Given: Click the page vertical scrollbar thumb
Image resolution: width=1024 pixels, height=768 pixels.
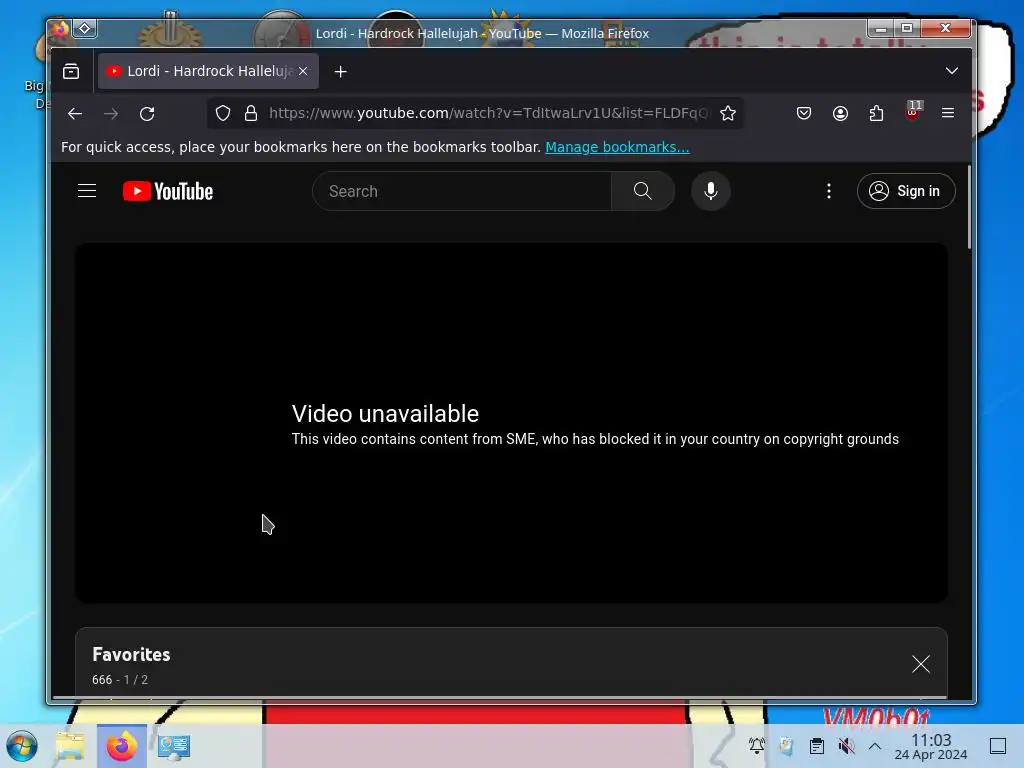Looking at the screenshot, I should [x=969, y=208].
